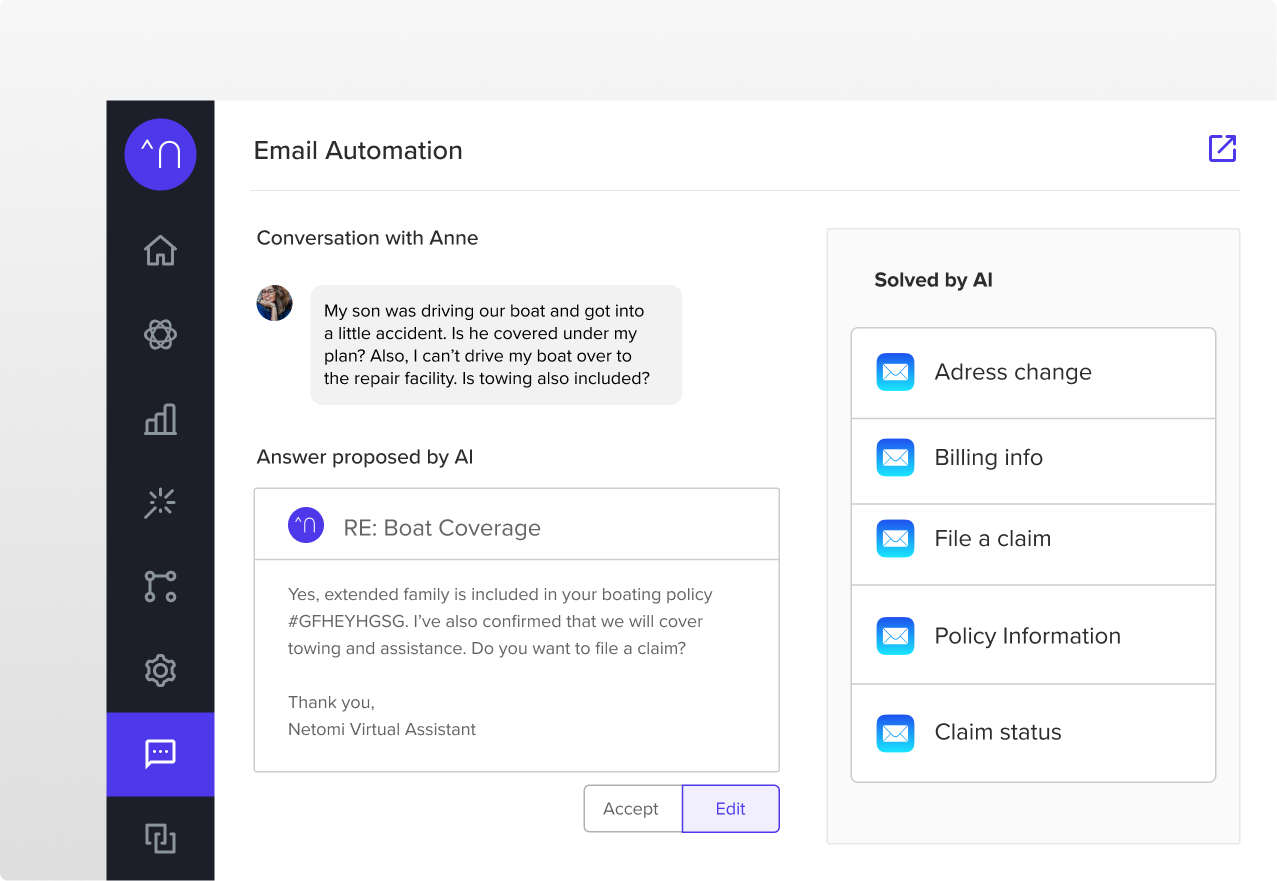
Task: Accept the AI proposed answer
Action: [632, 809]
